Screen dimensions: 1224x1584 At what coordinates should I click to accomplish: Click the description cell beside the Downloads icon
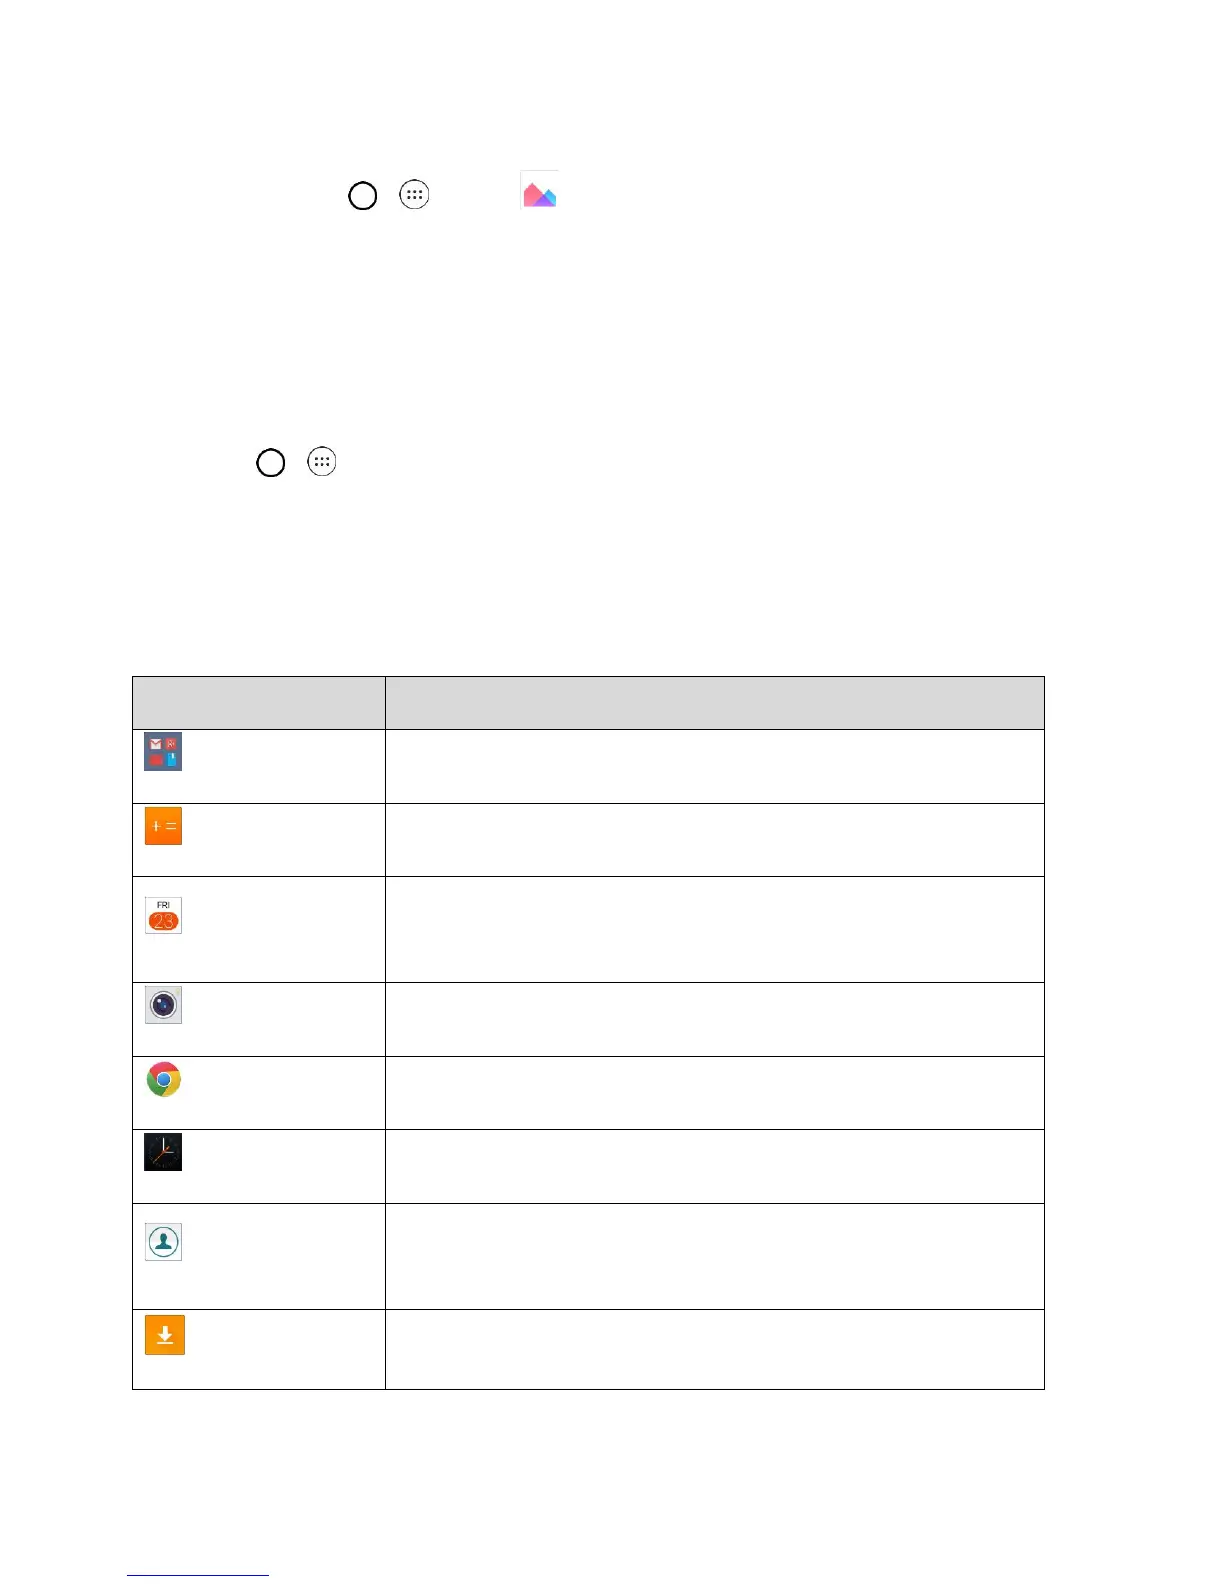pyautogui.click(x=715, y=1349)
